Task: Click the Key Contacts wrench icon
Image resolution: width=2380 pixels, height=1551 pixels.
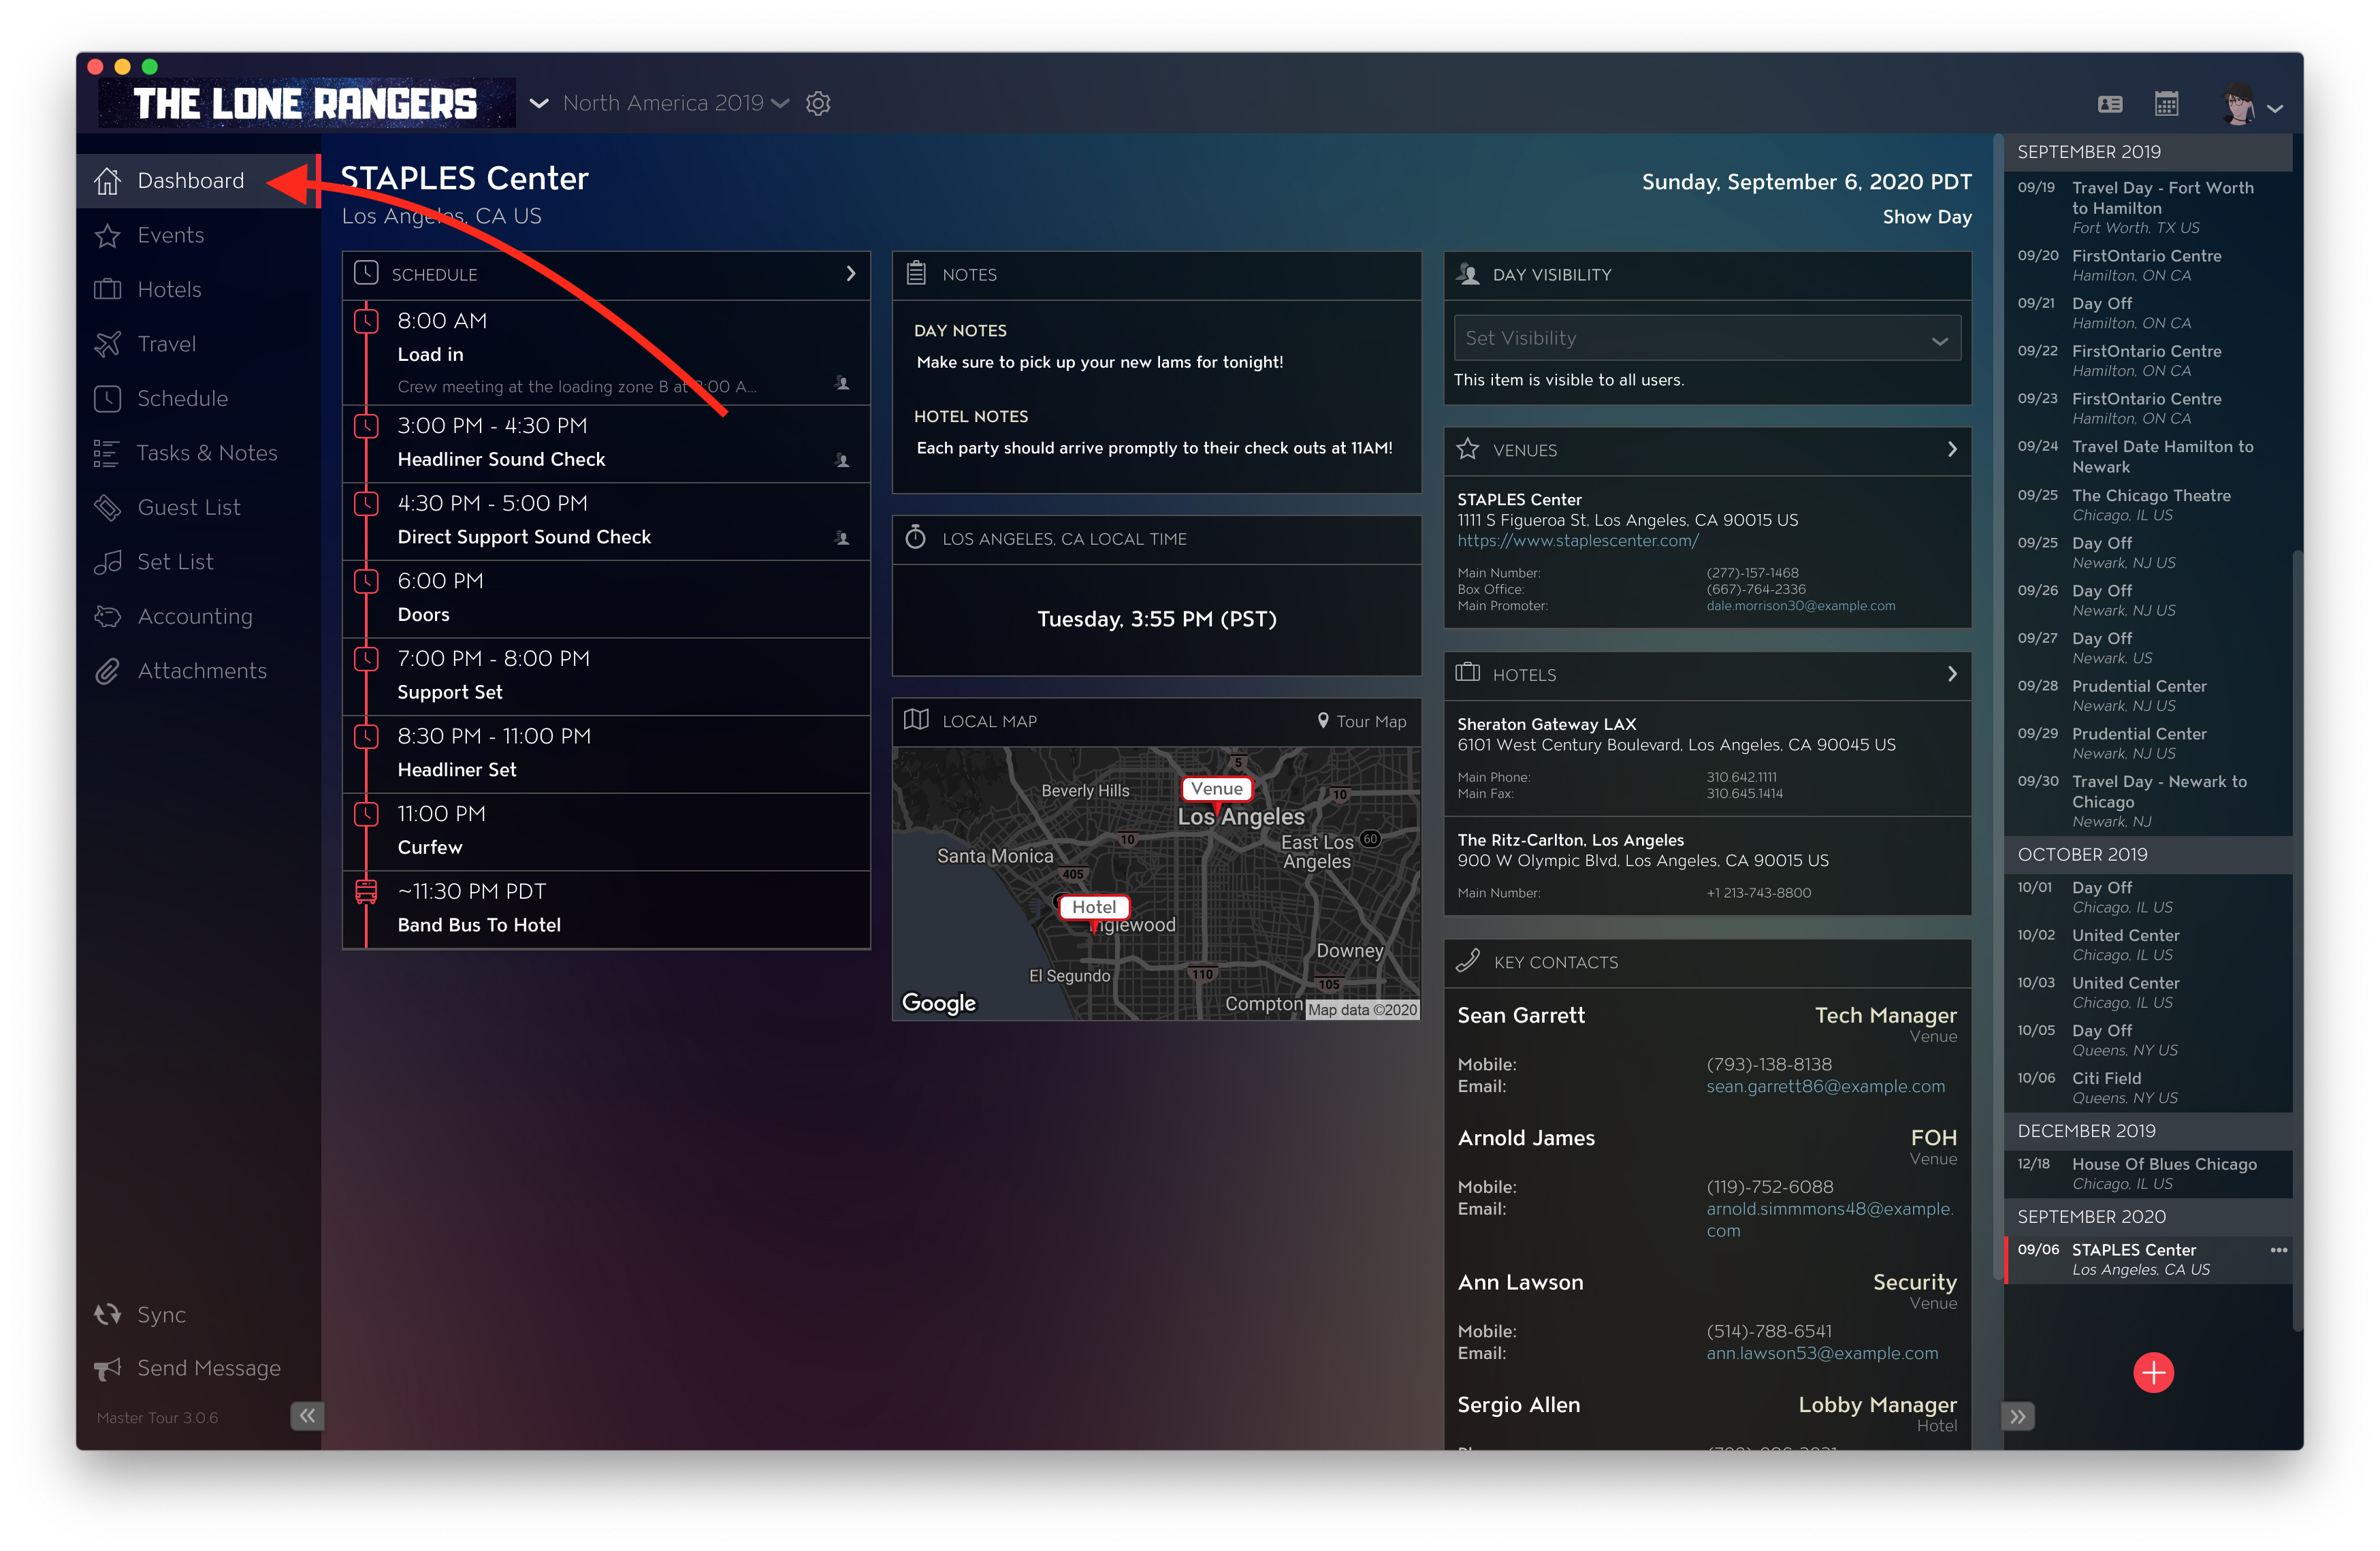Action: coord(1467,961)
